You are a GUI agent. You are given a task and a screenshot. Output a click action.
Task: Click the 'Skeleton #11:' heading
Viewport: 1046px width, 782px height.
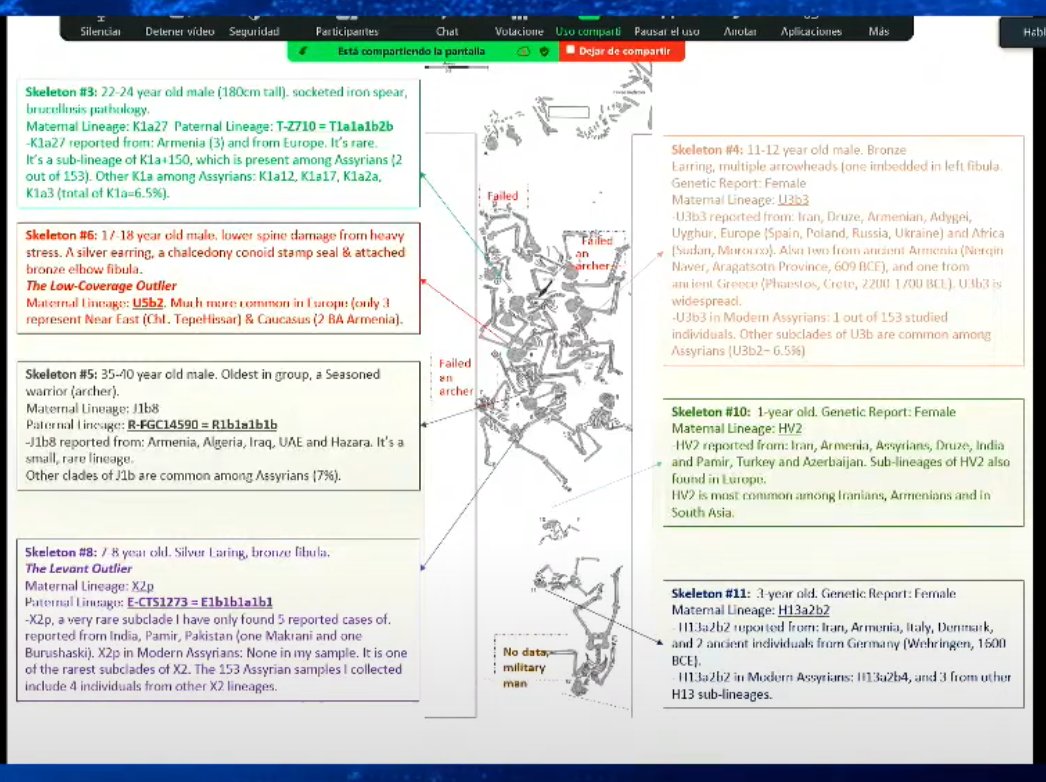(x=711, y=594)
